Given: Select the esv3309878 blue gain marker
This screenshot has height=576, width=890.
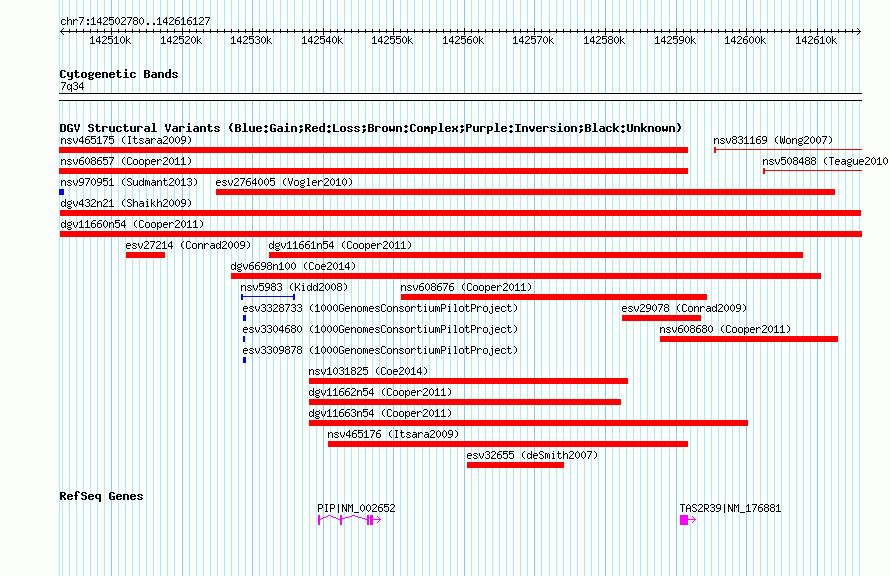Looking at the screenshot, I should coord(244,360).
